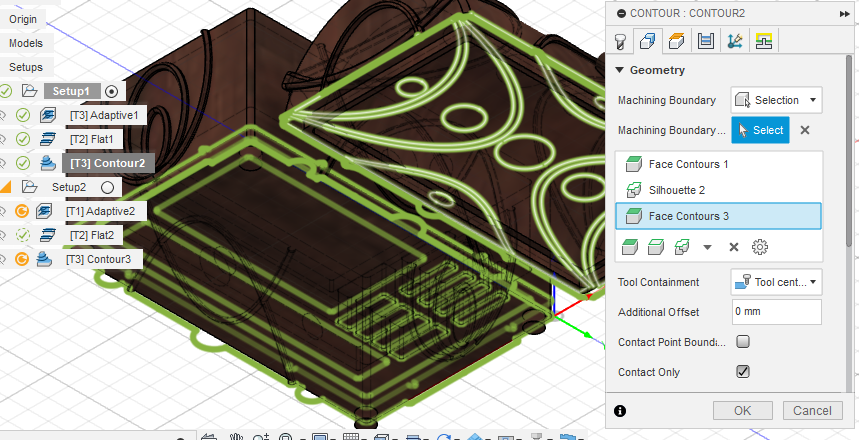
Task: Enable the Contact Point Boundary checkbox
Action: (743, 342)
